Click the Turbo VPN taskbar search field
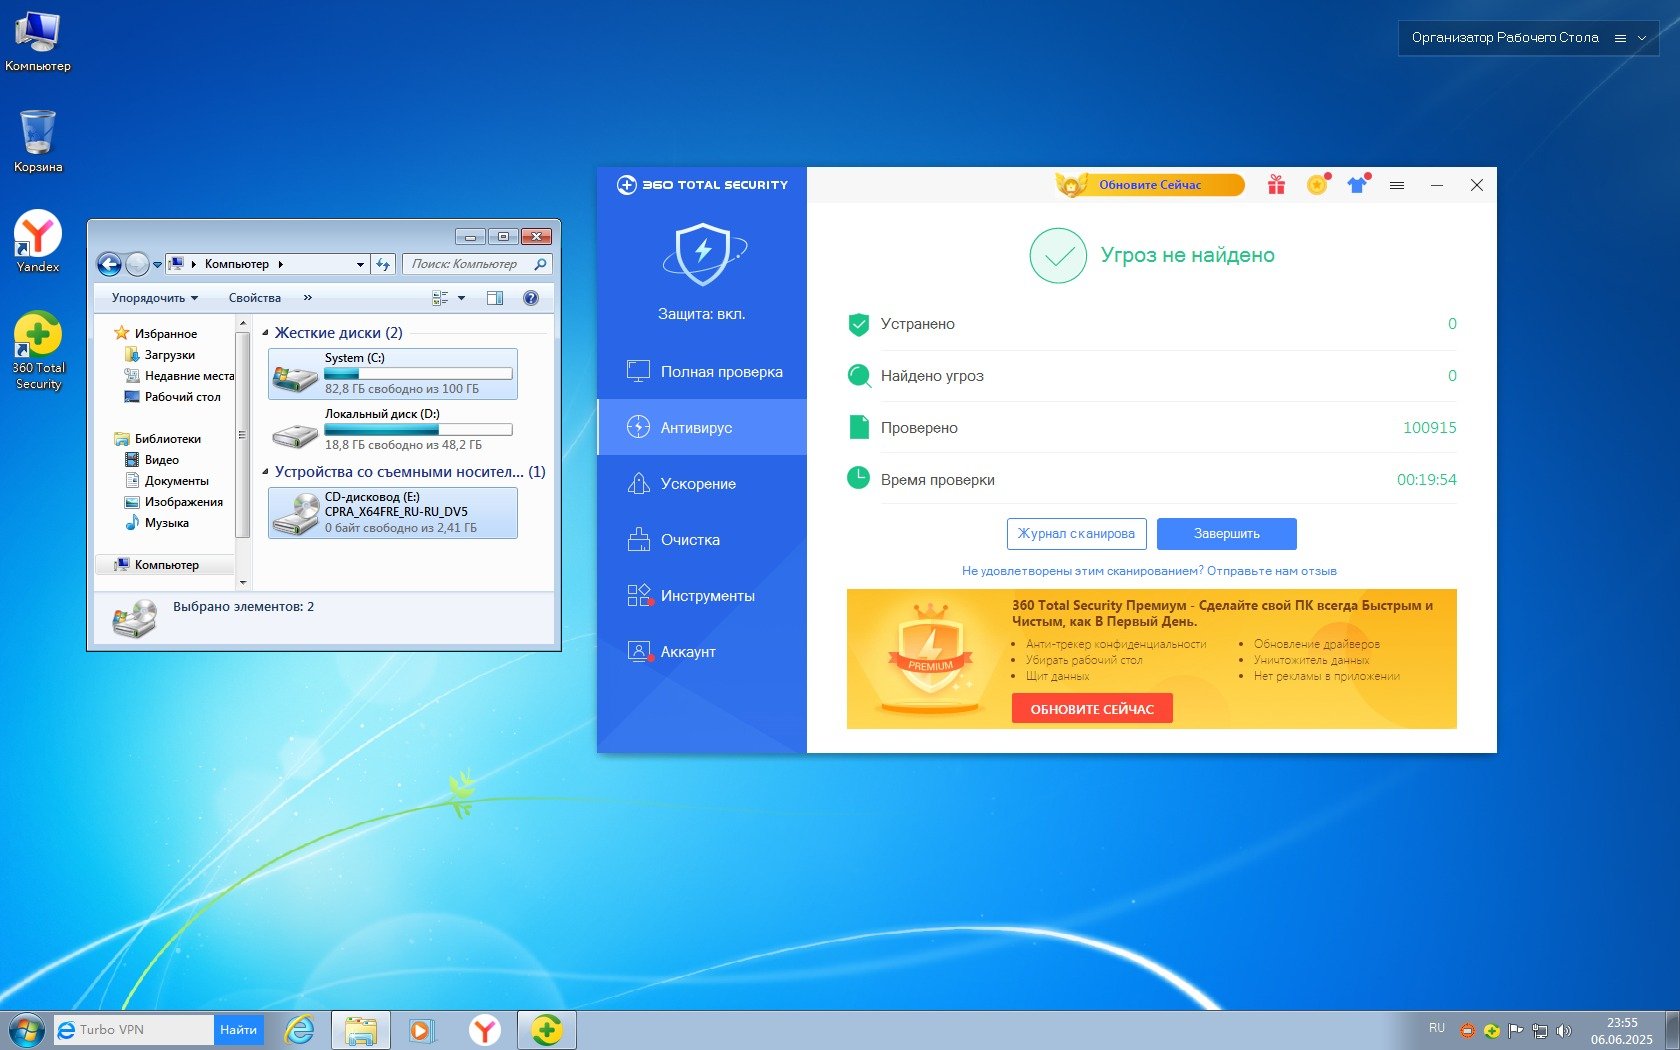The image size is (1680, 1050). point(133,1030)
